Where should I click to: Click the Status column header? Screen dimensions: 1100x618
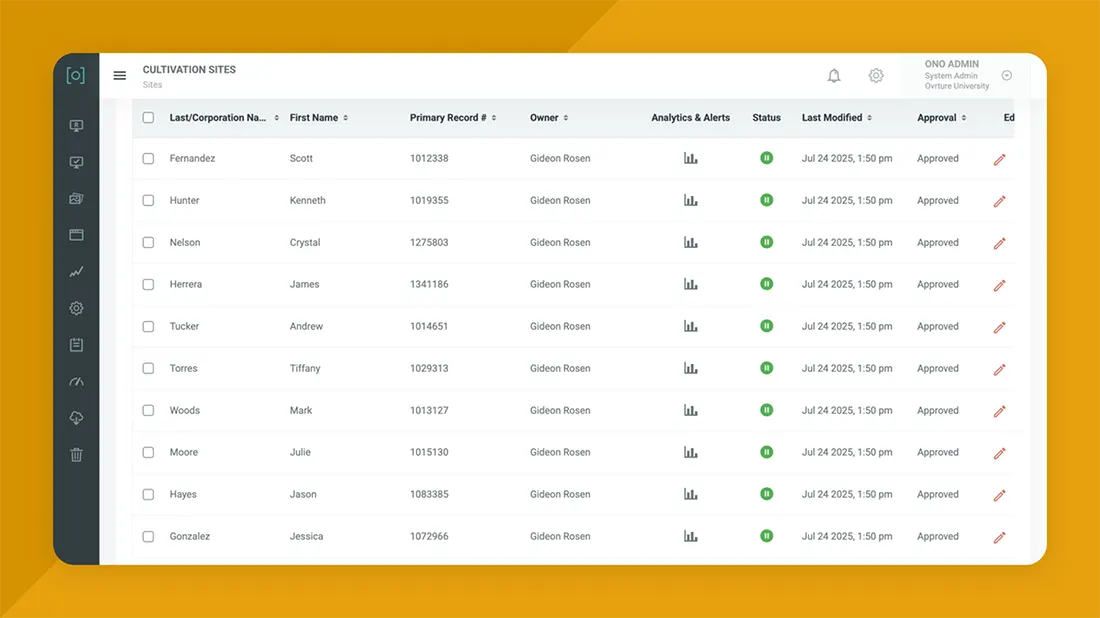pyautogui.click(x=766, y=118)
